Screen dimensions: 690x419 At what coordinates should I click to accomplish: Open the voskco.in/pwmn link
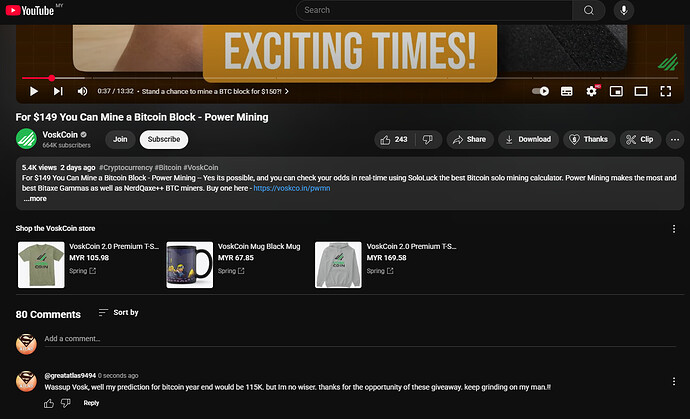(292, 188)
